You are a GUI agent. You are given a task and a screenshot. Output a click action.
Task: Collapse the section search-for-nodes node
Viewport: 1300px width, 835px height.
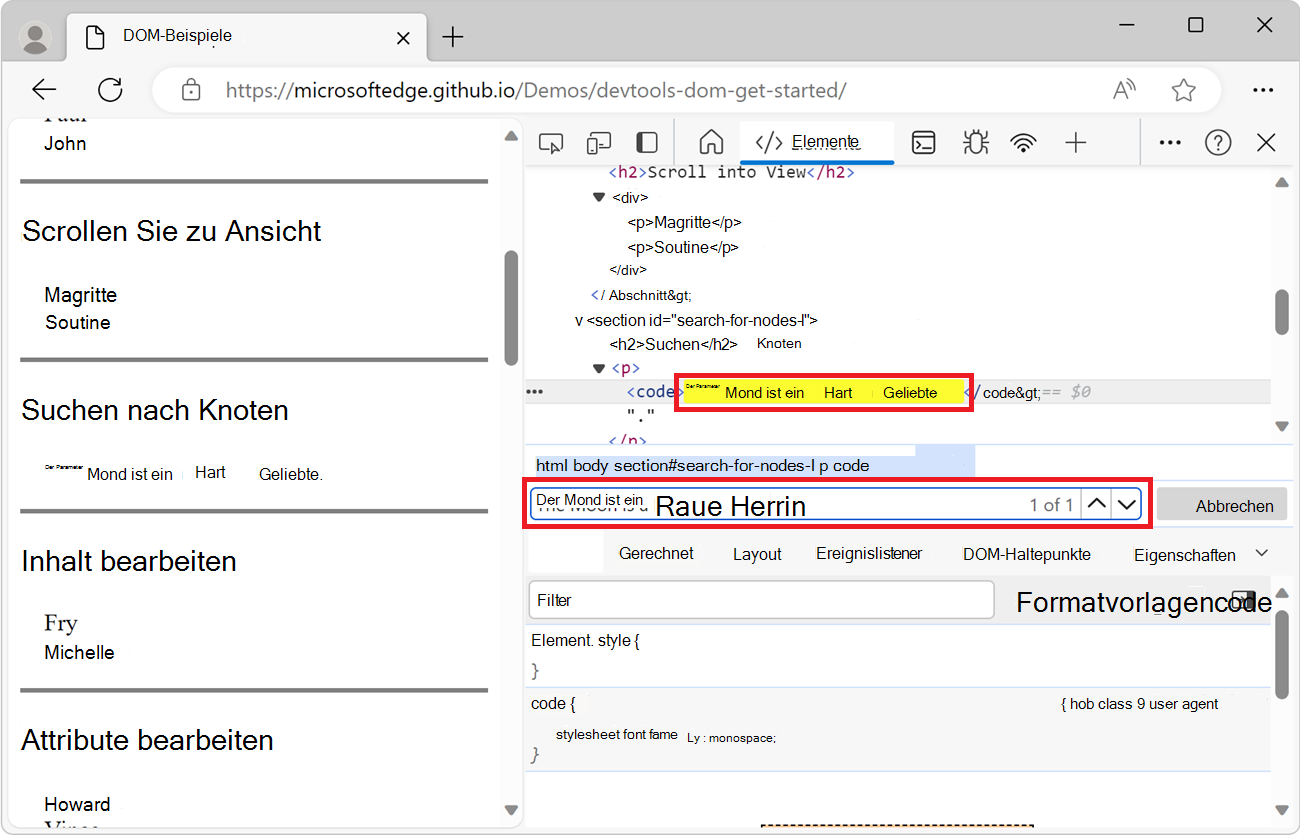578,321
